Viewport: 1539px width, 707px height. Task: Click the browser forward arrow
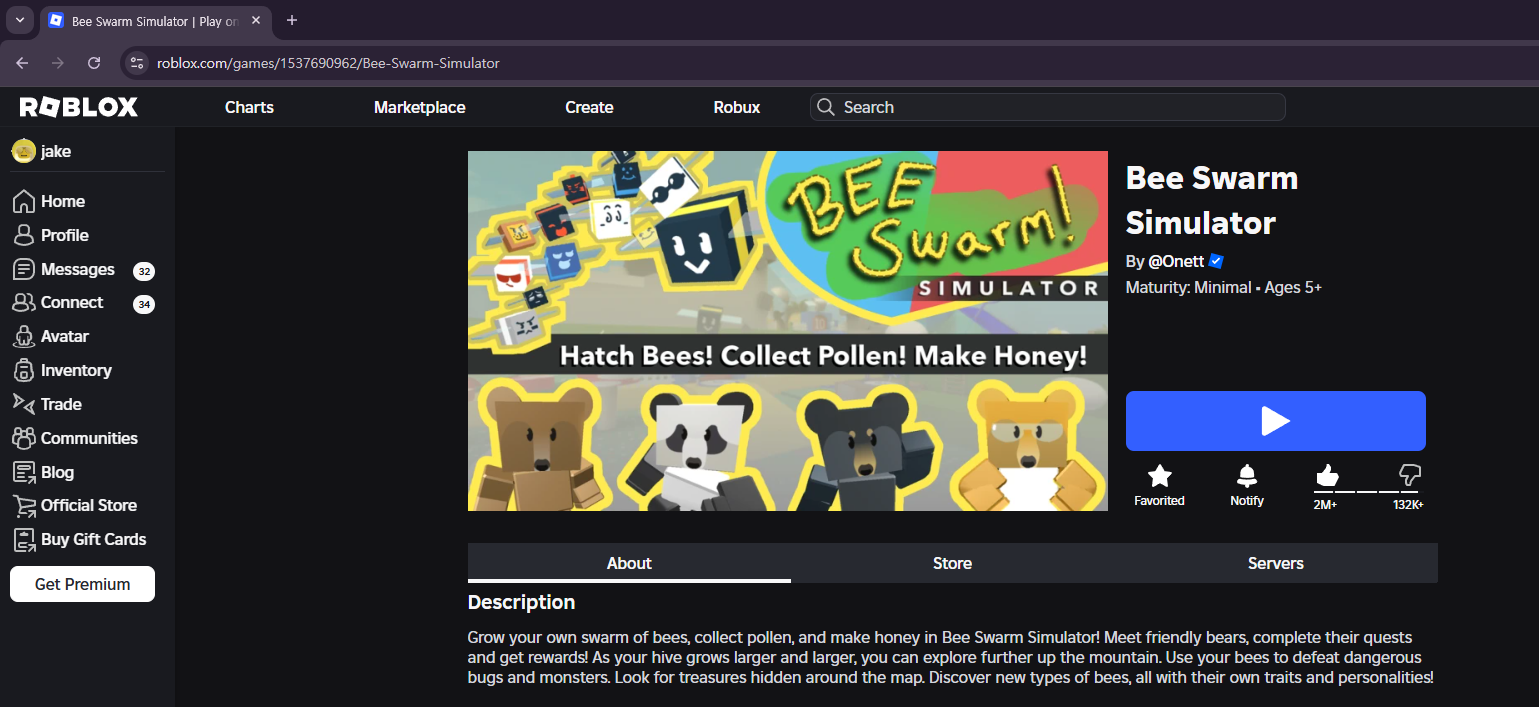(x=58, y=63)
